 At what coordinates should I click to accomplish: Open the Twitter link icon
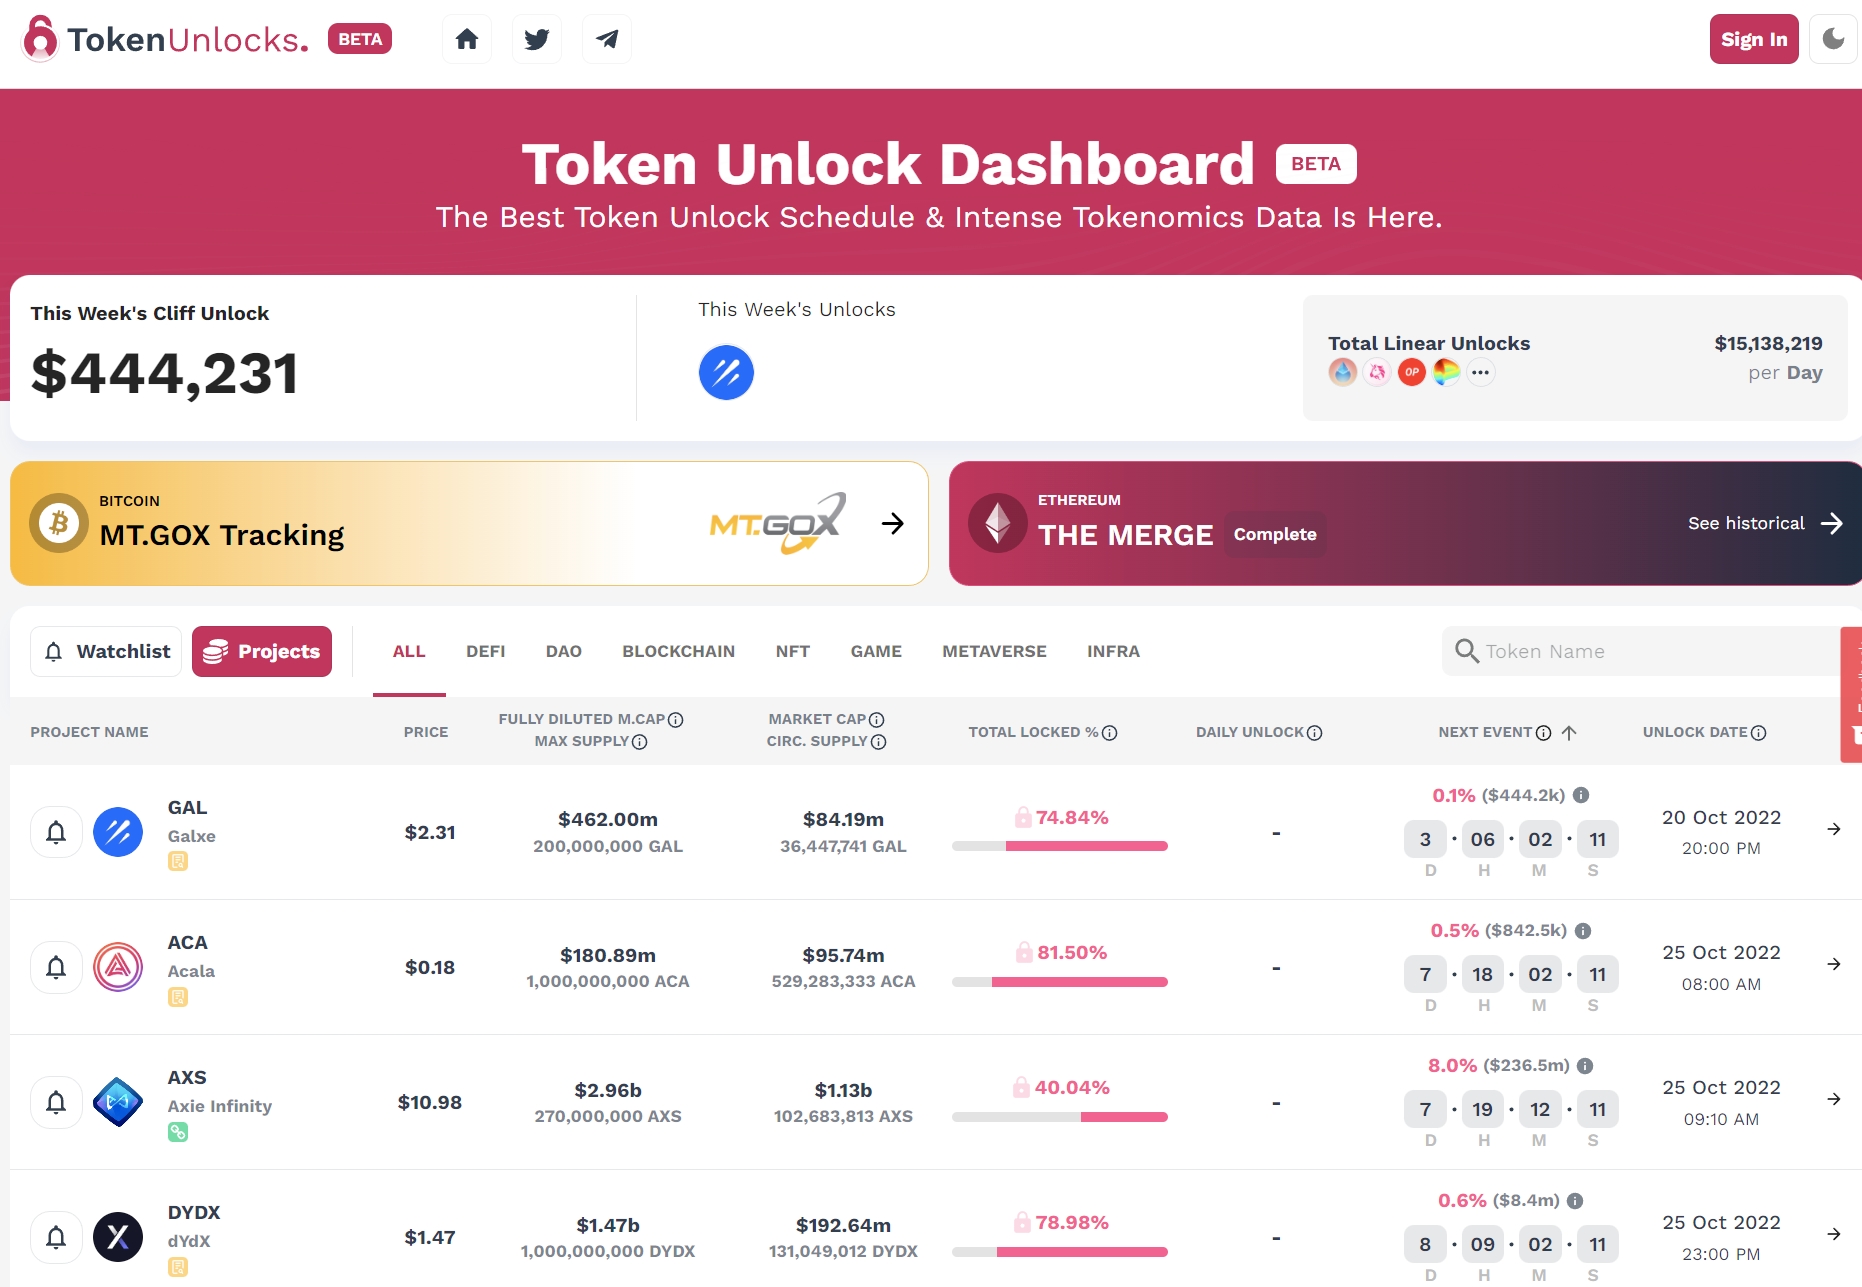pyautogui.click(x=537, y=40)
